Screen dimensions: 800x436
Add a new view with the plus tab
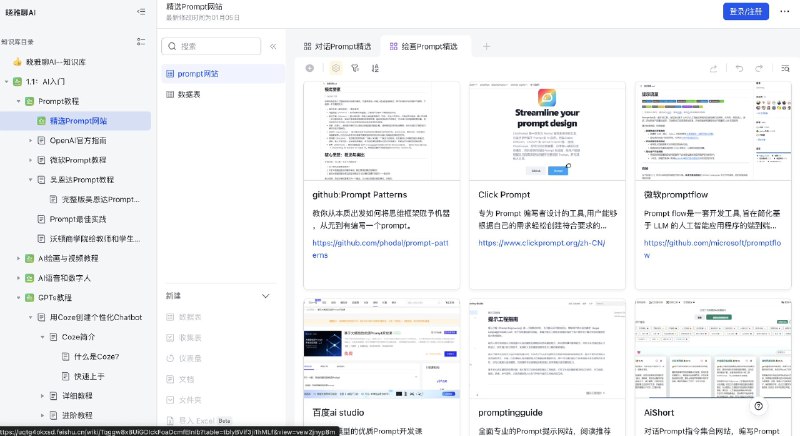point(486,46)
